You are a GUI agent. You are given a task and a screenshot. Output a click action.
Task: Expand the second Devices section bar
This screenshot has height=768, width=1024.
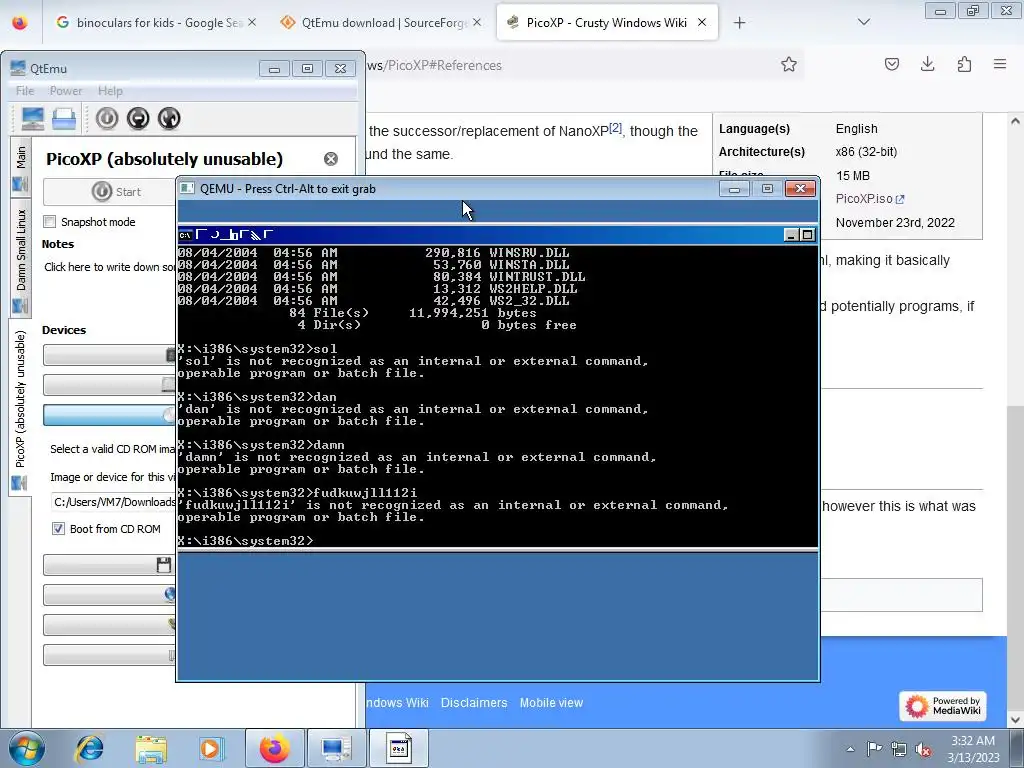(110, 385)
